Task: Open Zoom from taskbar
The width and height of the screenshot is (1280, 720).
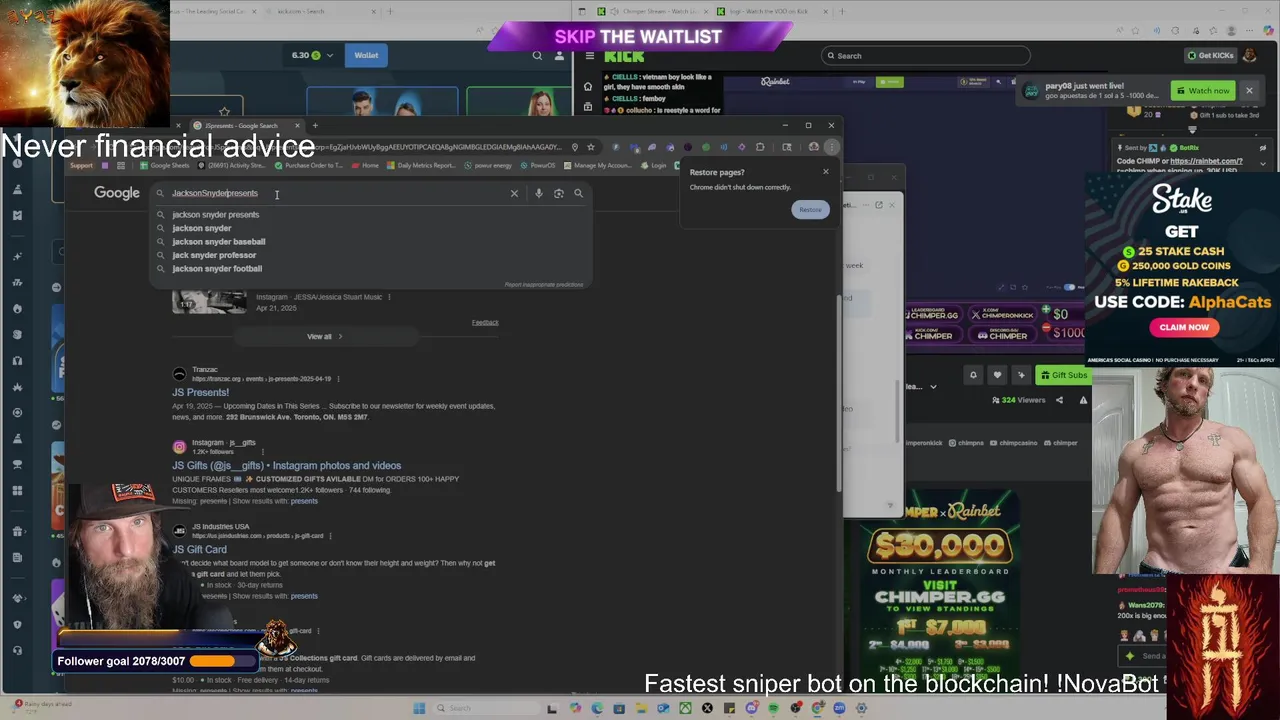Action: pos(839,708)
